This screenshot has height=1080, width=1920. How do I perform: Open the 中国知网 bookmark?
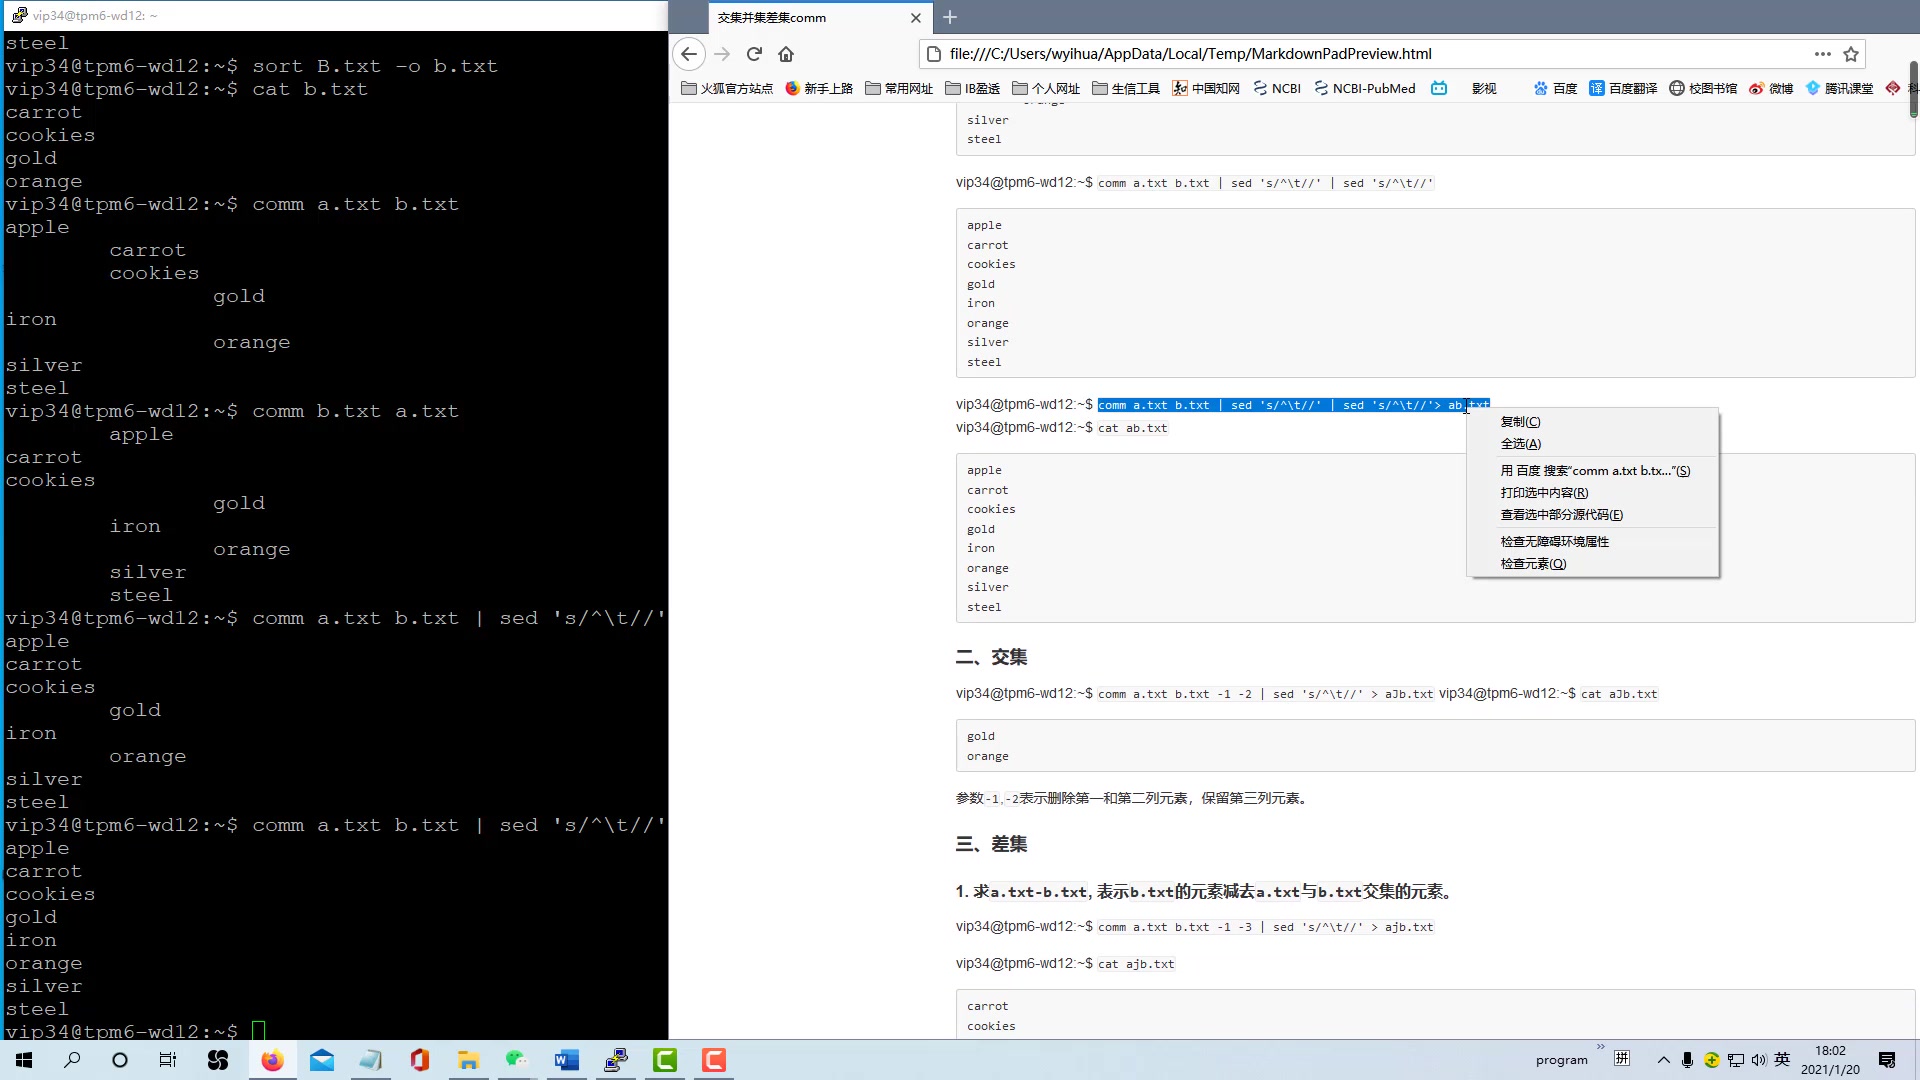coord(1206,88)
